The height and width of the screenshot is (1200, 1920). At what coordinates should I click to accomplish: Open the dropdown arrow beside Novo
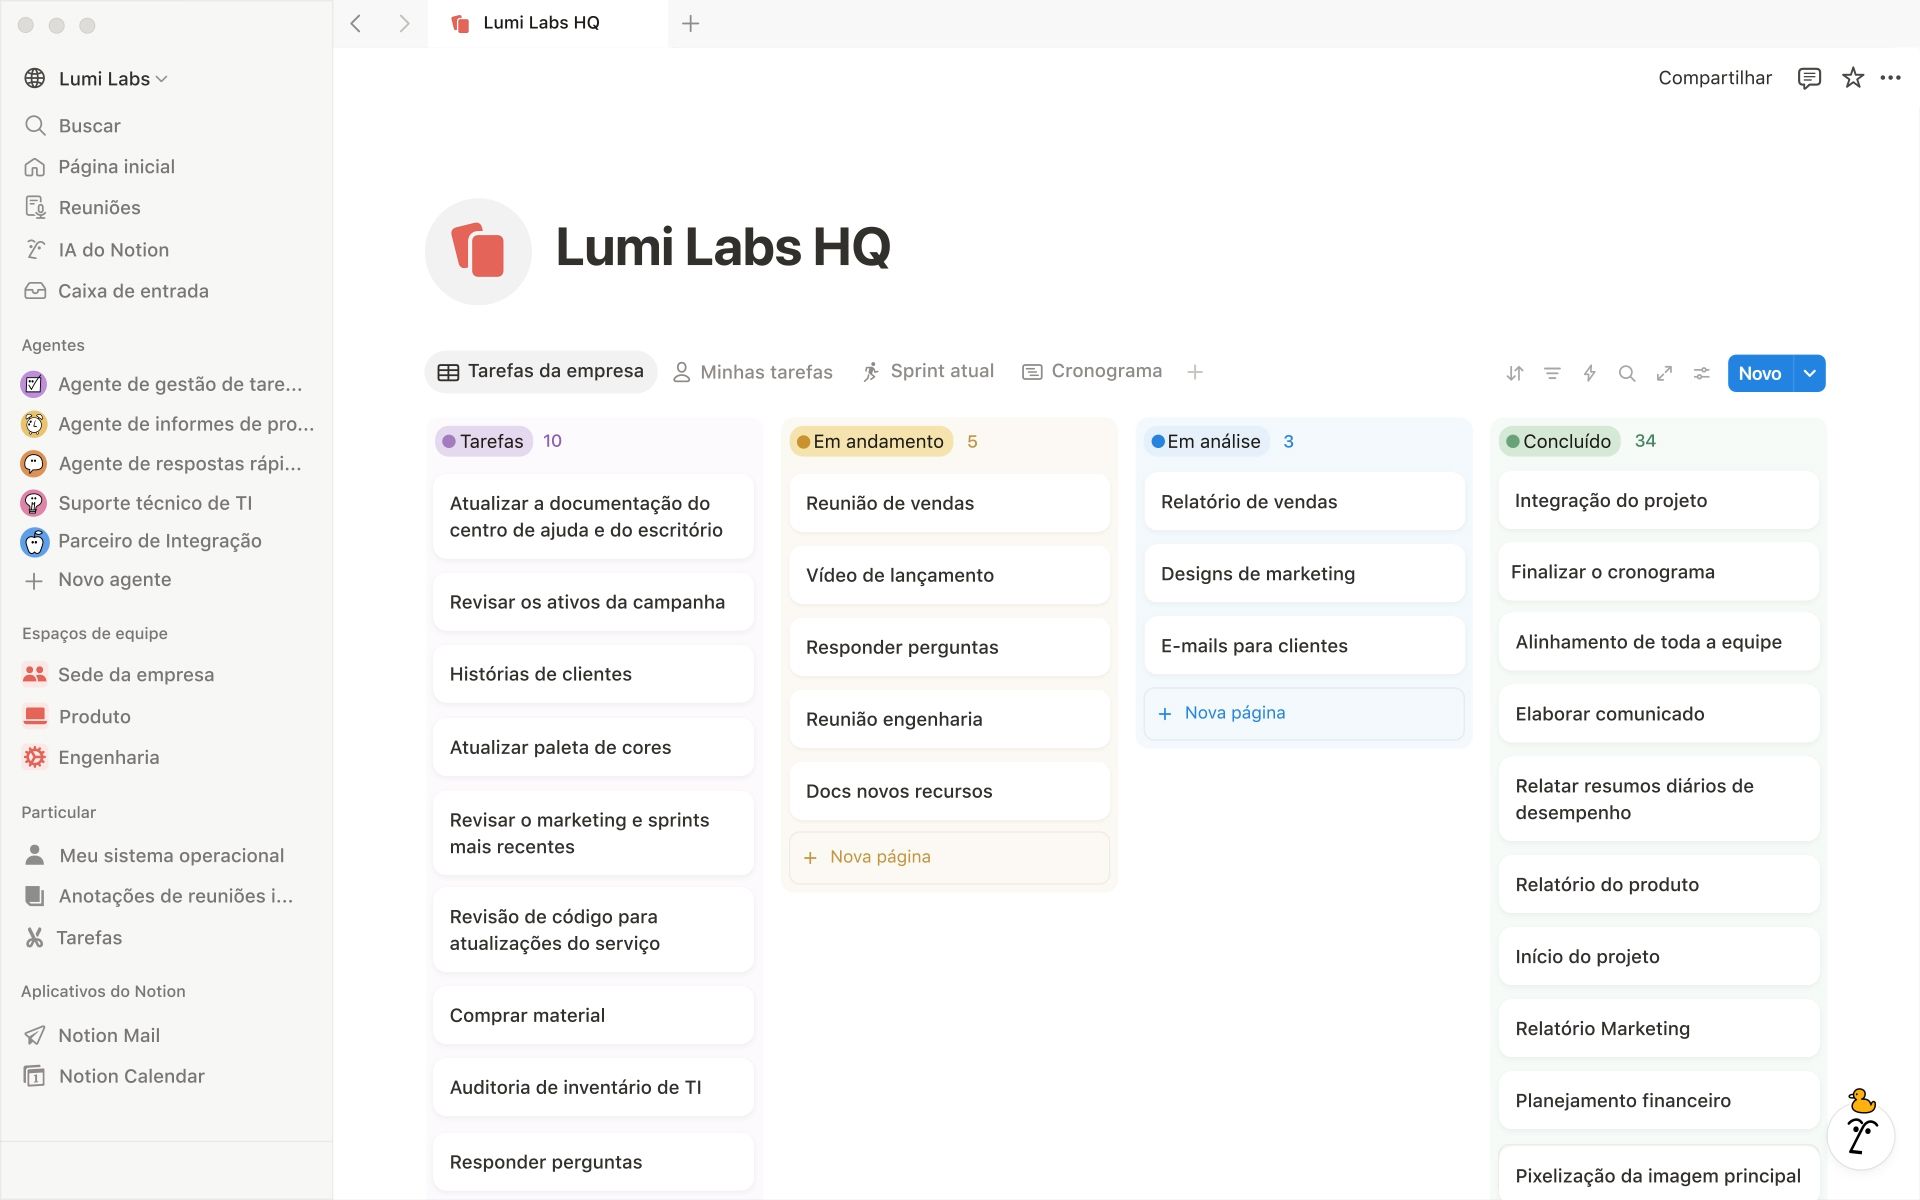pyautogui.click(x=1810, y=373)
